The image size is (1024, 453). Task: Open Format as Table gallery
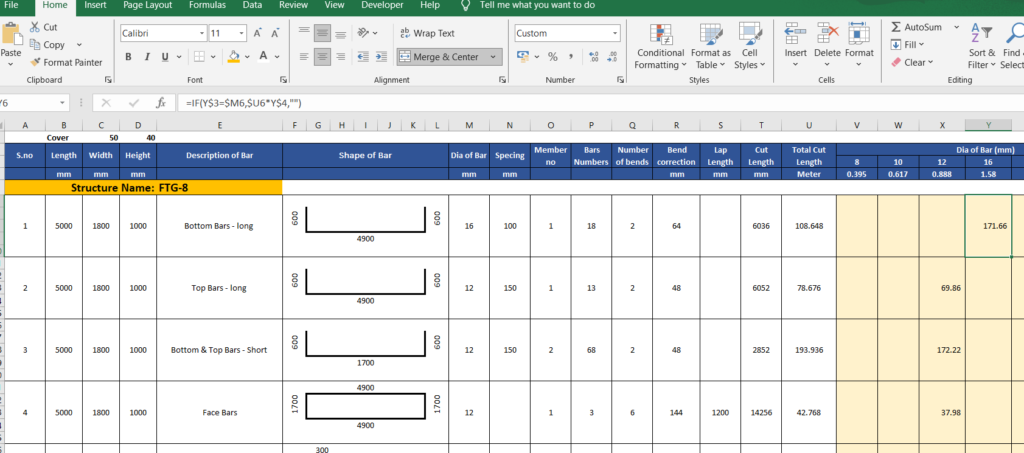[711, 46]
